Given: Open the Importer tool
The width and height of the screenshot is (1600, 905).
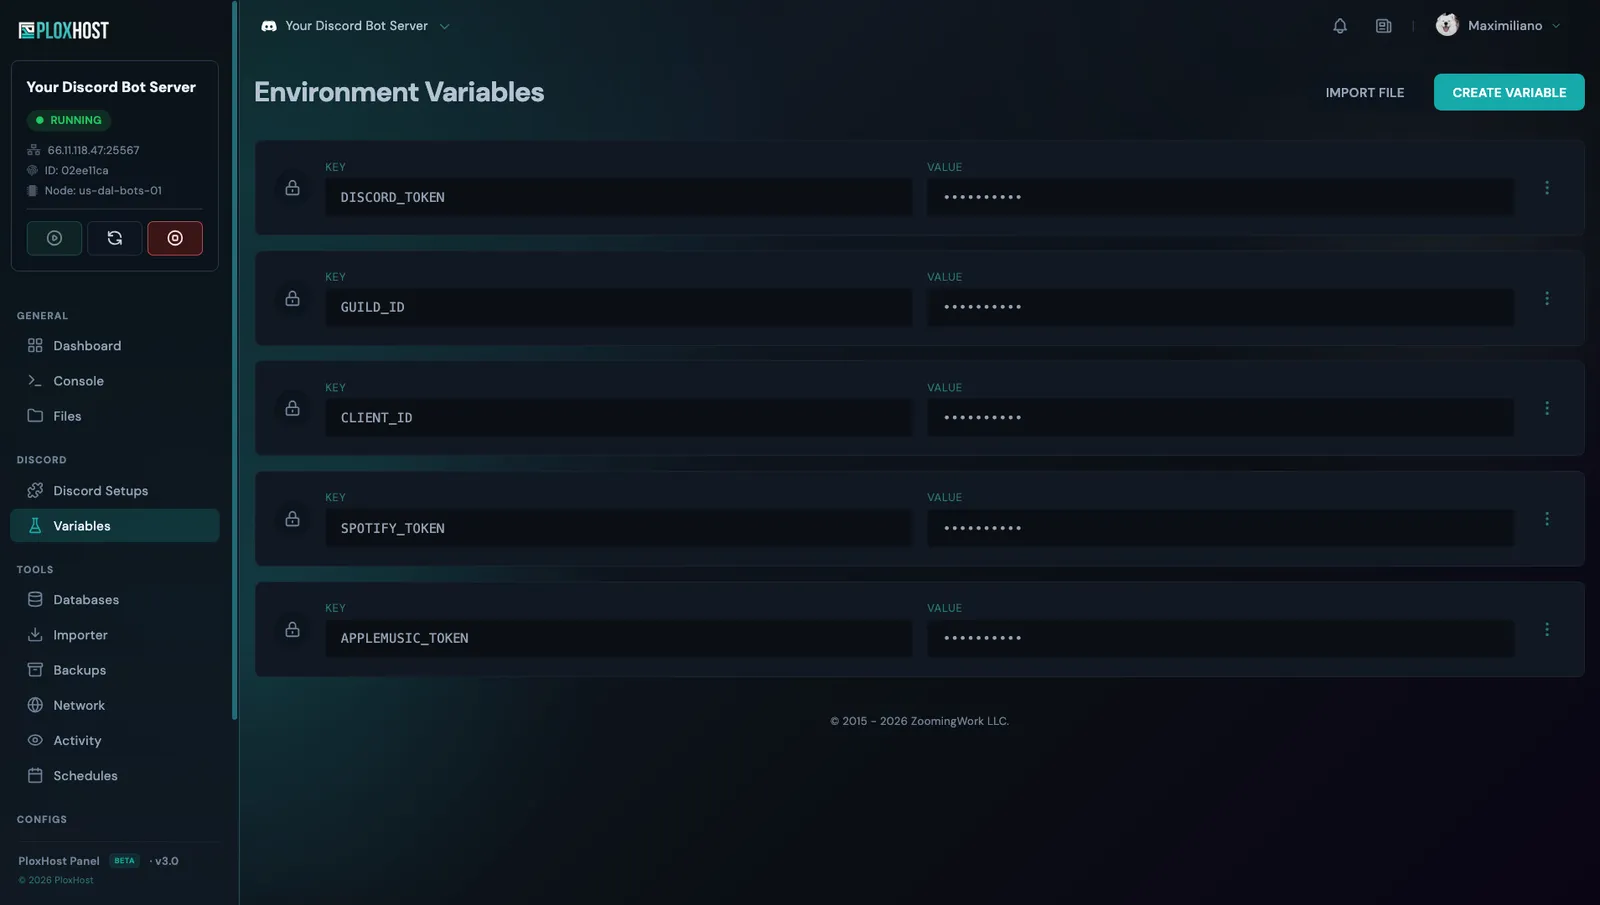Looking at the screenshot, I should click(x=115, y=635).
